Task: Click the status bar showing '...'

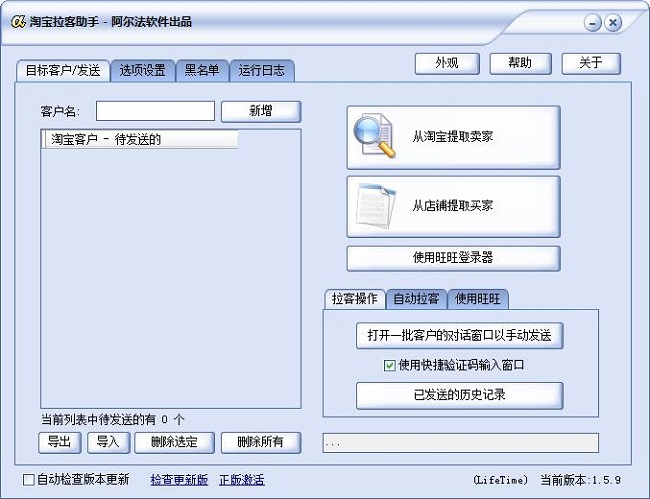Action: pyautogui.click(x=460, y=443)
